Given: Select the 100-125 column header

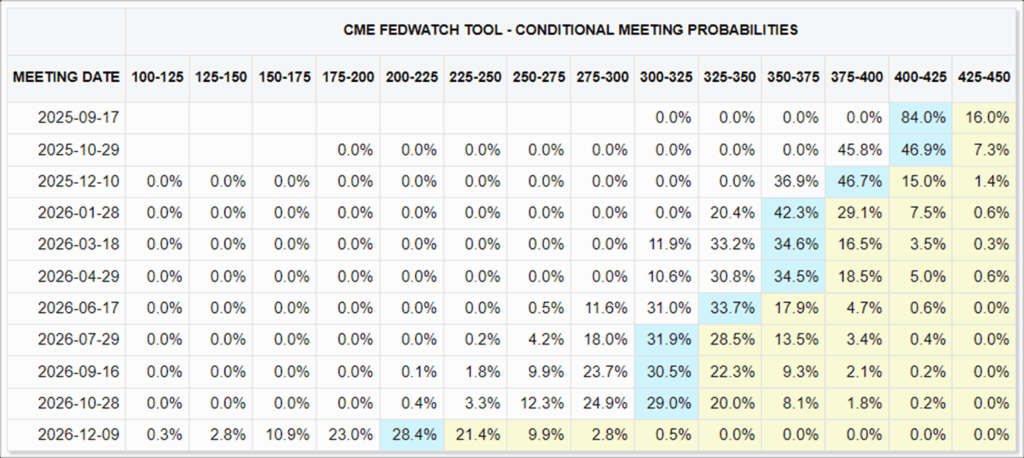Looking at the screenshot, I should pyautogui.click(x=157, y=76).
